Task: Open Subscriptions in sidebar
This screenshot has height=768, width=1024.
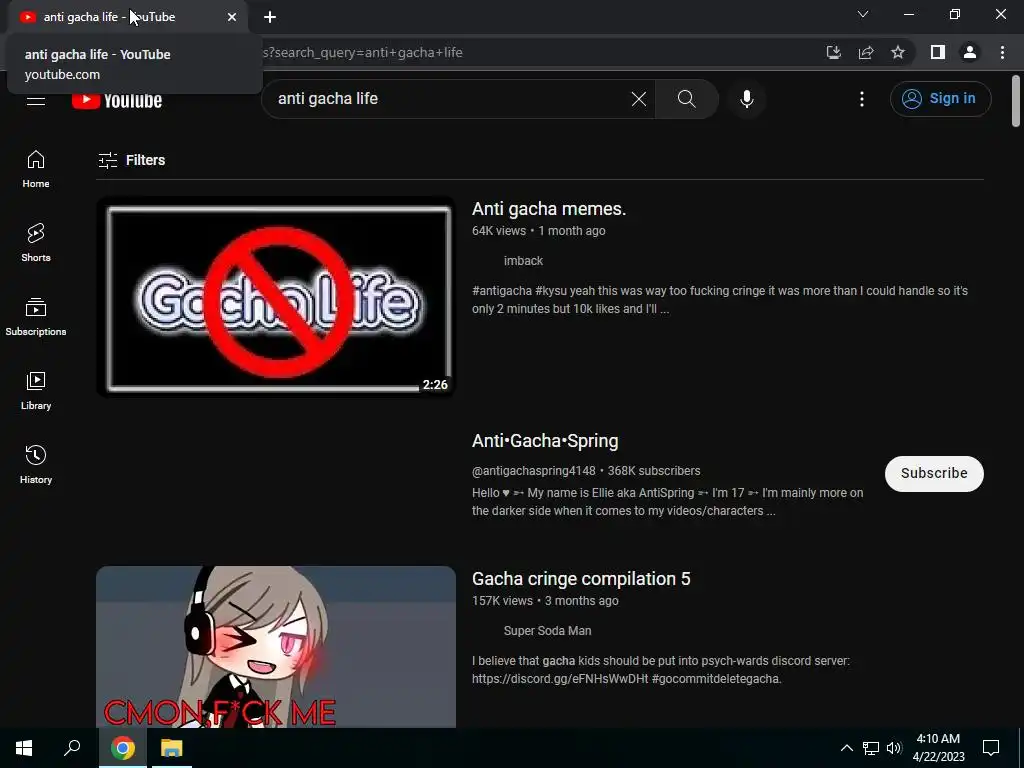Action: pos(36,317)
